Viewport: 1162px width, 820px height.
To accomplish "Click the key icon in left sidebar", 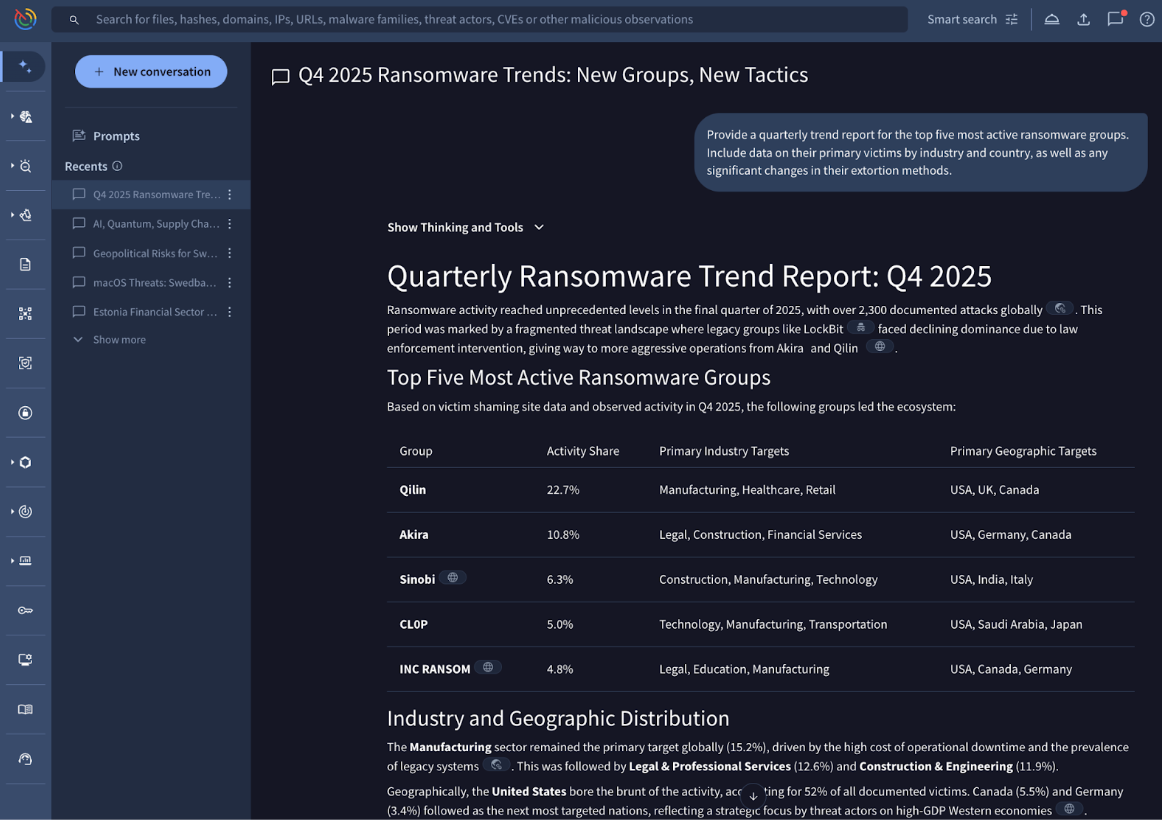I will tap(26, 611).
